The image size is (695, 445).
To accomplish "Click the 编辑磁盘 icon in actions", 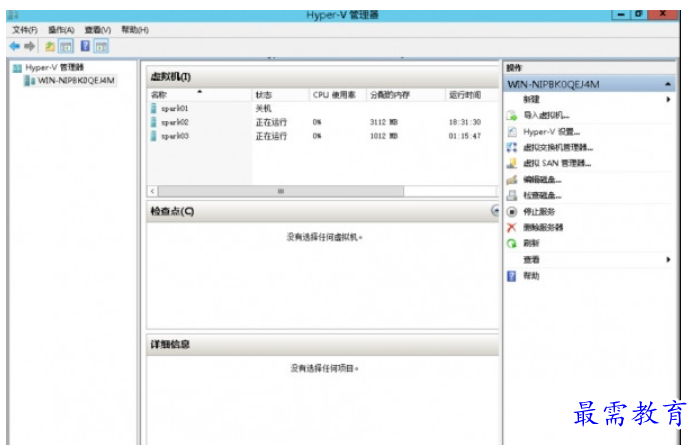I will pyautogui.click(x=512, y=180).
